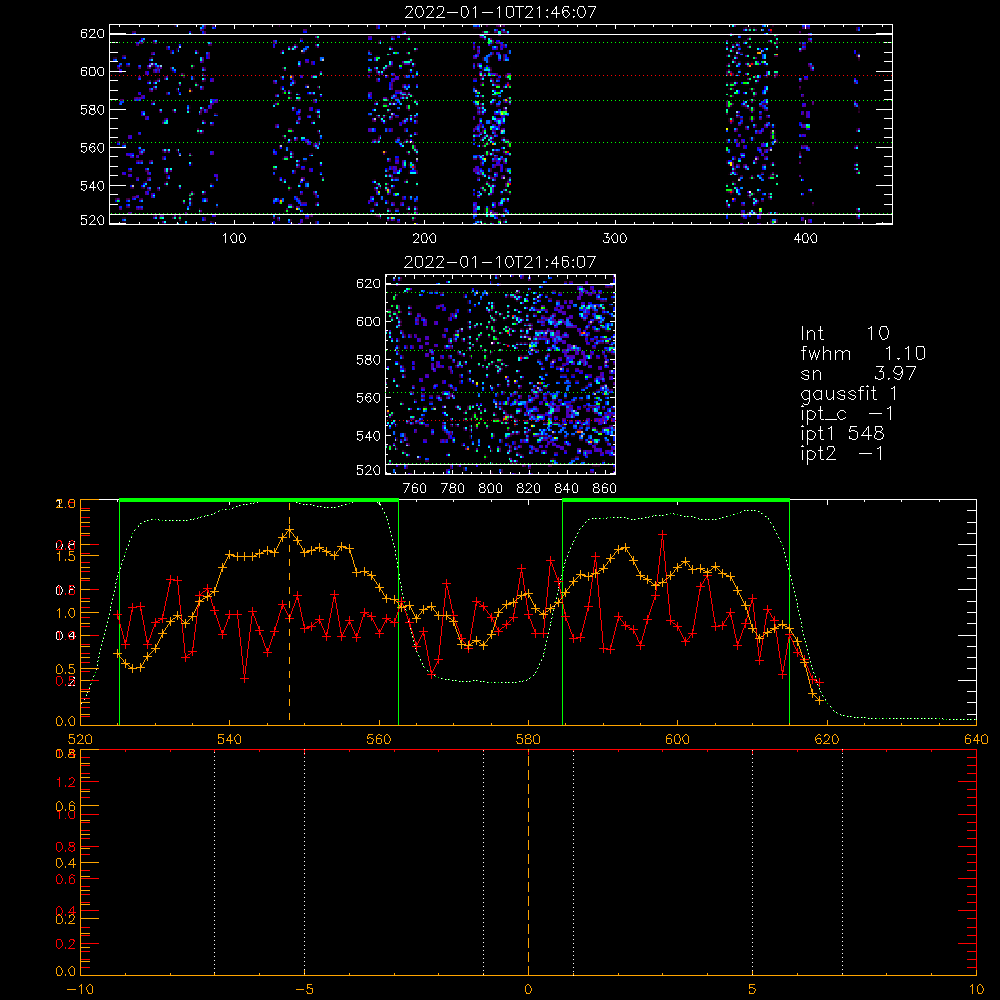Click the tallest red peak near 598 in profile plot

click(663, 533)
